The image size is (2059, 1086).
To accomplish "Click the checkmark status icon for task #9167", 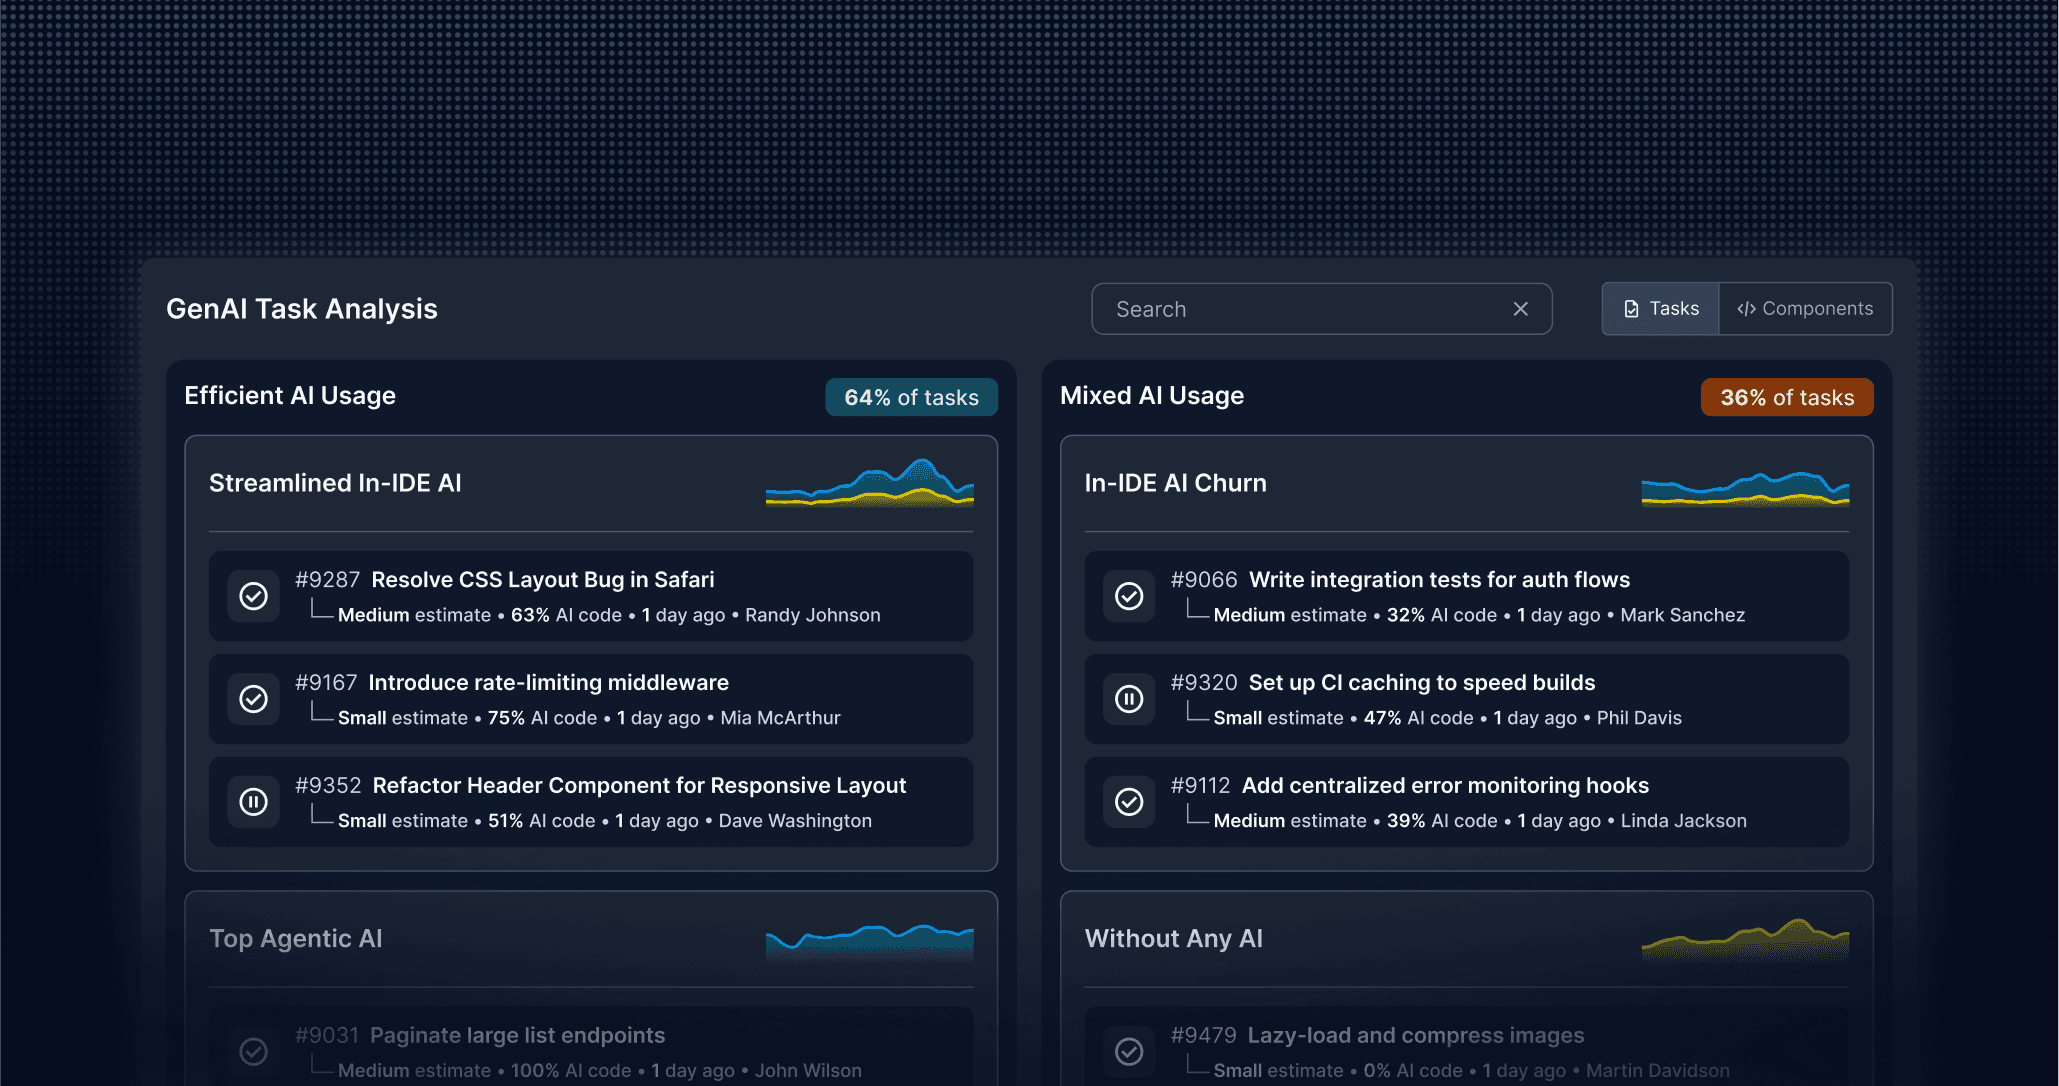I will click(x=254, y=699).
